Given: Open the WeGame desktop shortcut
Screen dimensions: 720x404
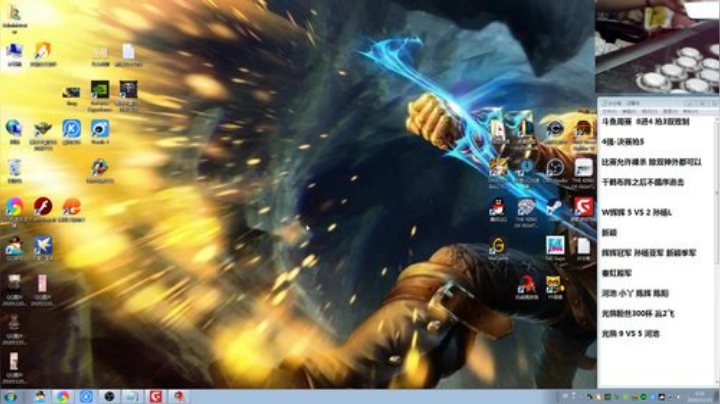Looking at the screenshot, I should 498,246.
